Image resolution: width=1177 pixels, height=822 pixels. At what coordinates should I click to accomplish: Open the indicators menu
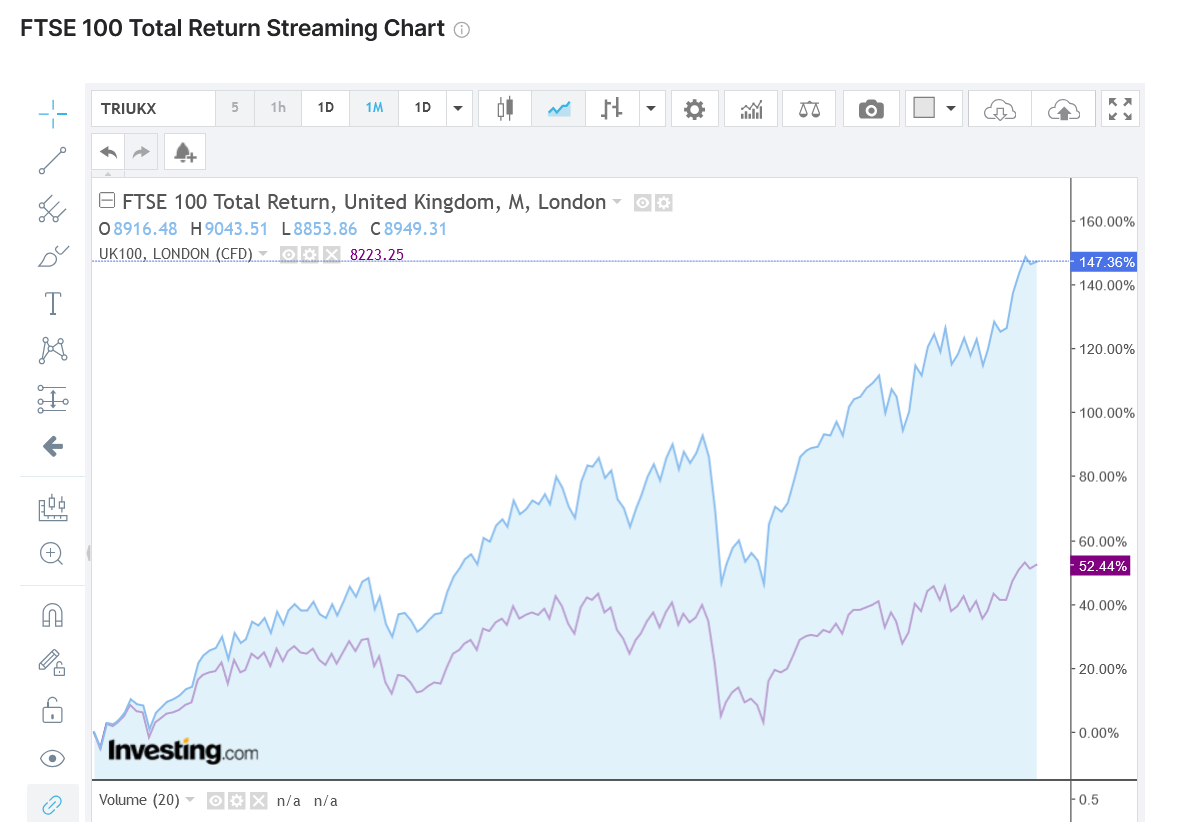click(x=751, y=110)
